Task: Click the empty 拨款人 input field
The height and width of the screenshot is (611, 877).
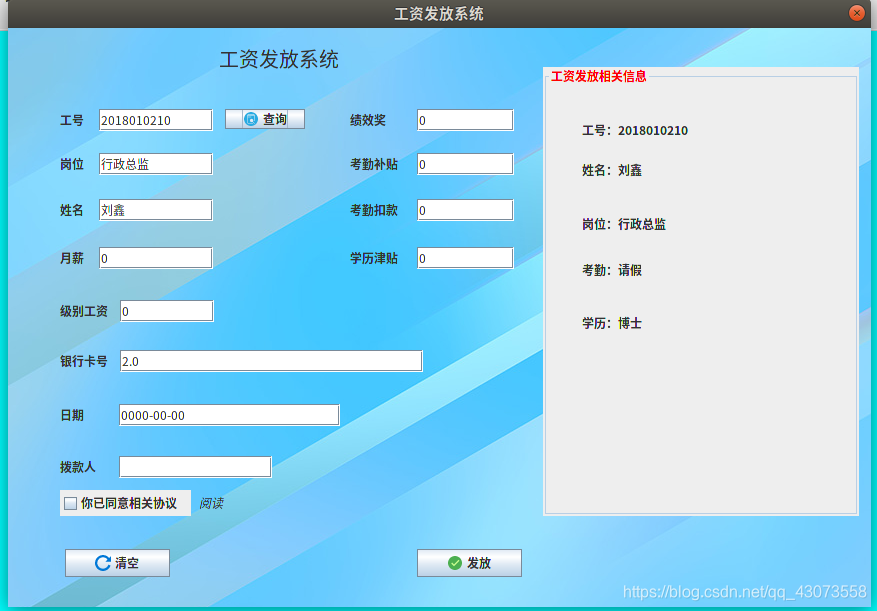Action: [195, 467]
